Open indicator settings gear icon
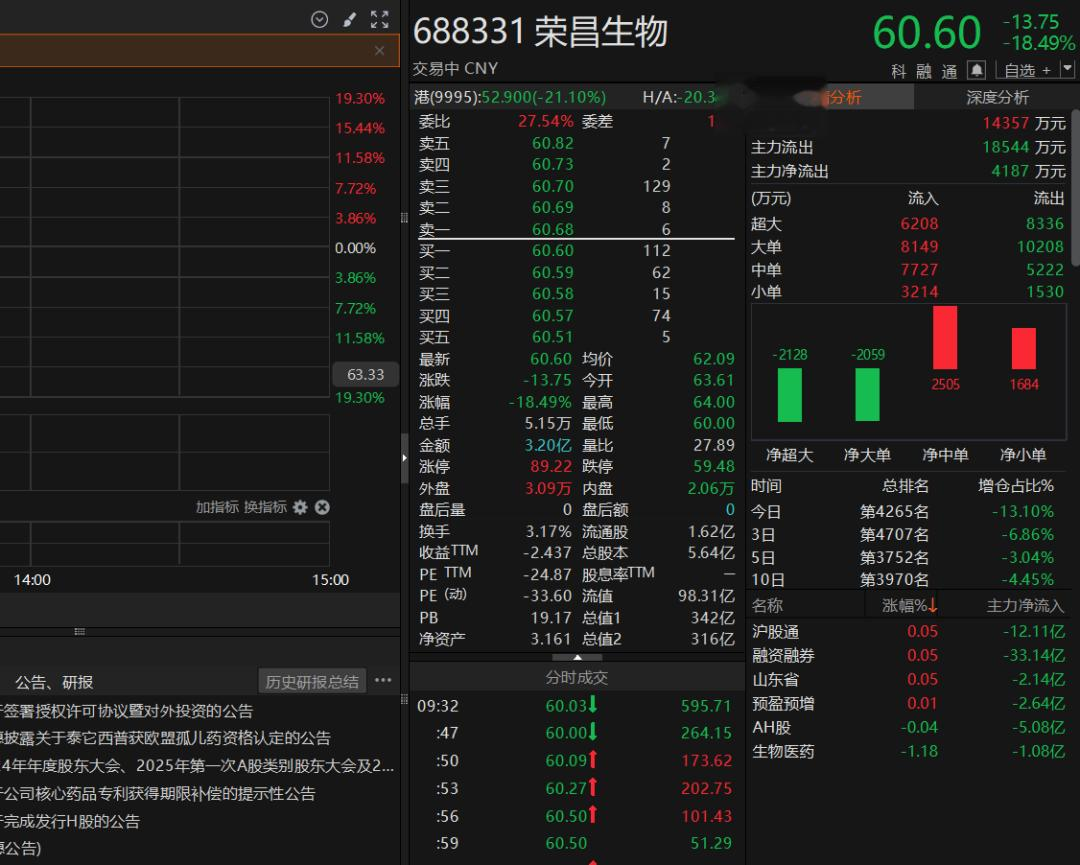1080x865 pixels. click(x=300, y=508)
